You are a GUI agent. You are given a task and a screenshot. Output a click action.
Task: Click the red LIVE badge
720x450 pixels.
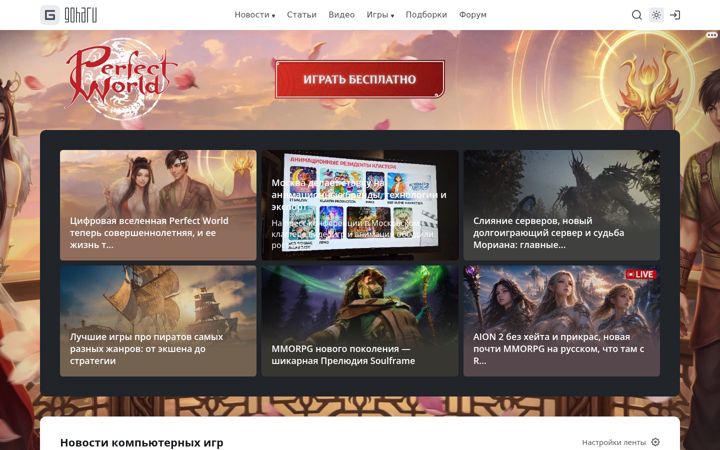pyautogui.click(x=641, y=274)
